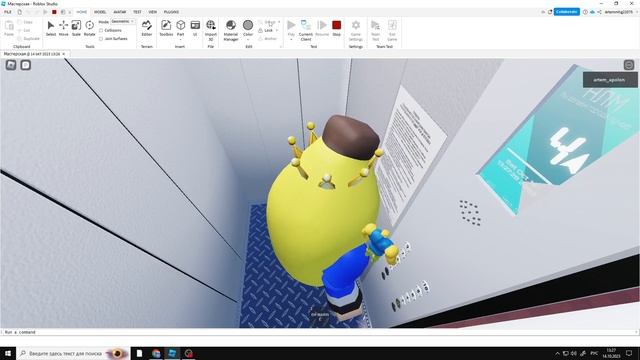Open the notifications center icon
Image resolution: width=640 pixels, height=360 pixels.
[x=629, y=353]
